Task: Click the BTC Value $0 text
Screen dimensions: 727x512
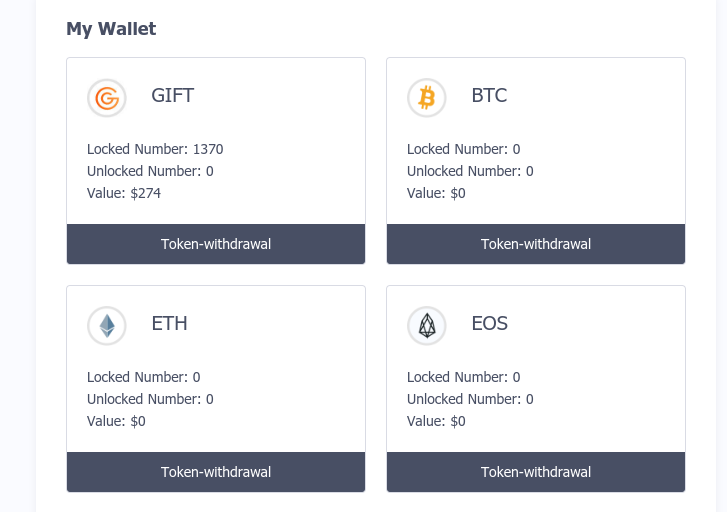Action: click(436, 193)
